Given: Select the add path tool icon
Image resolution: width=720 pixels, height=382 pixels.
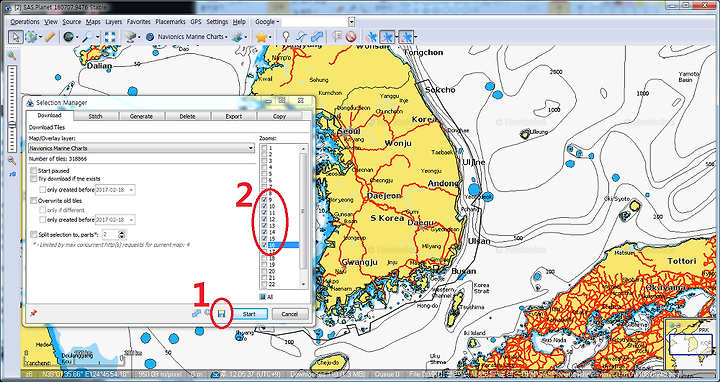Looking at the screenshot, I should 301,37.
